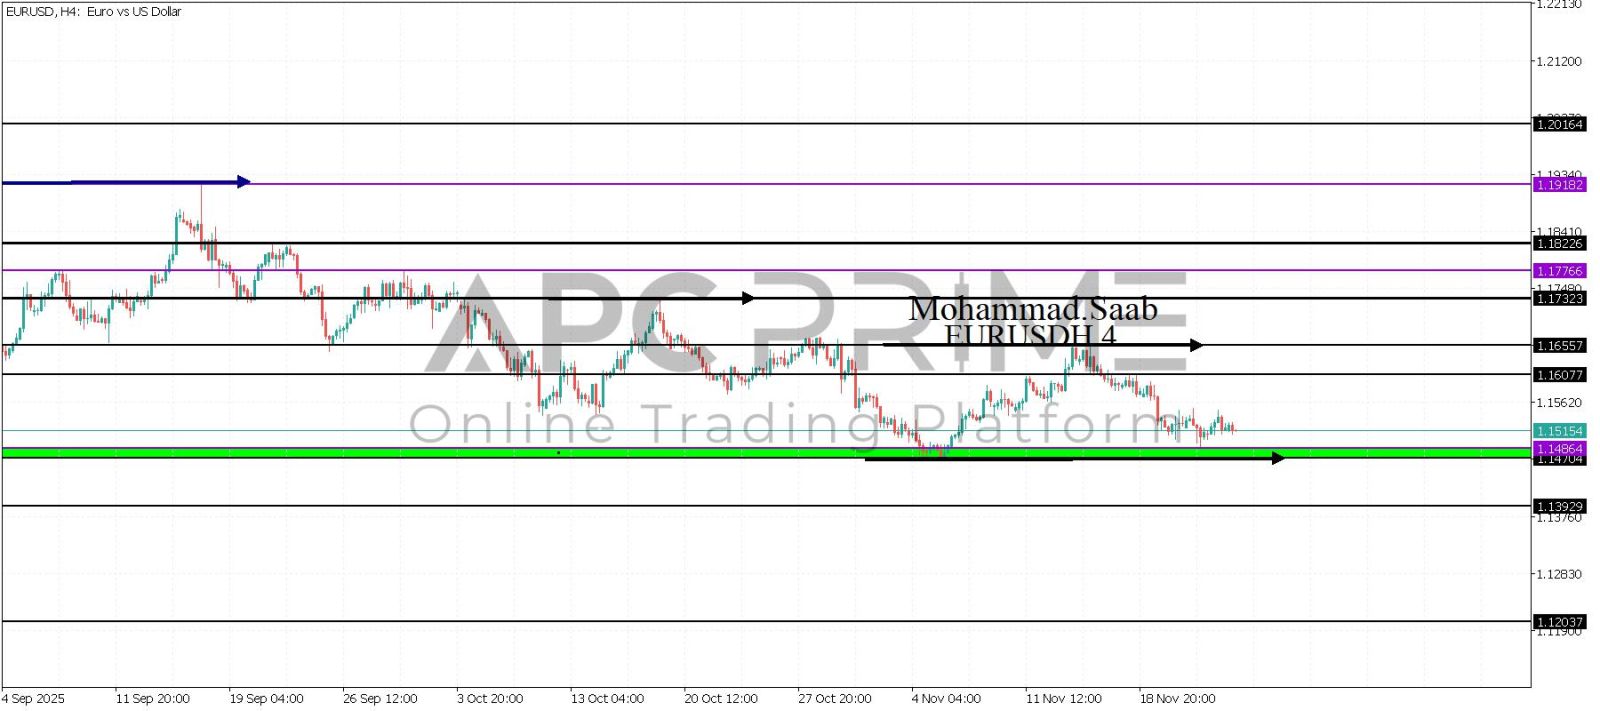Click the EURUSD, H4 chart title
The height and width of the screenshot is (711, 1600).
[x=94, y=12]
